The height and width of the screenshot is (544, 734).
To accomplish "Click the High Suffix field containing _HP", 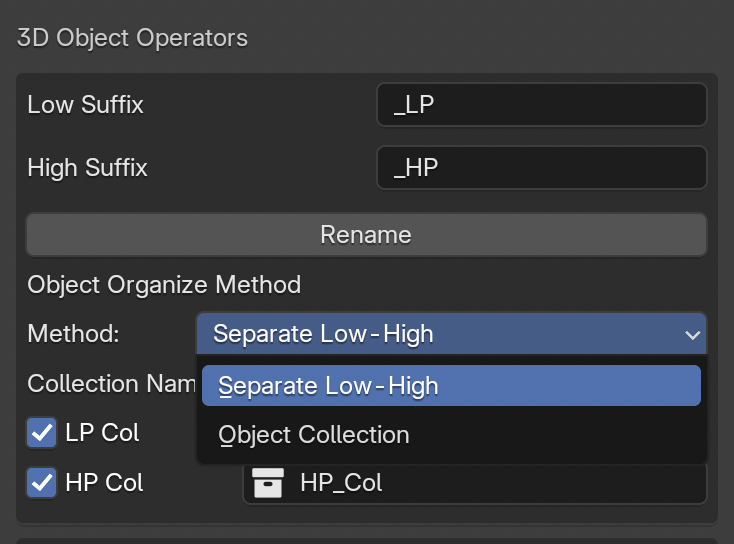I will [541, 167].
